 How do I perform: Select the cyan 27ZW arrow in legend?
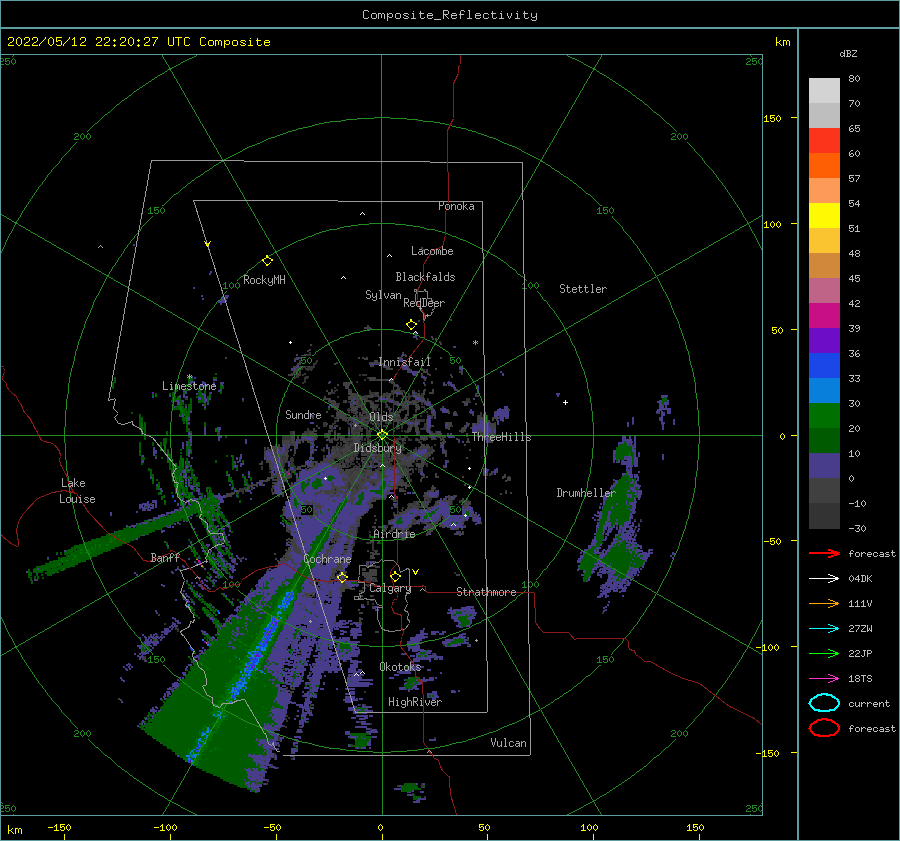point(824,629)
